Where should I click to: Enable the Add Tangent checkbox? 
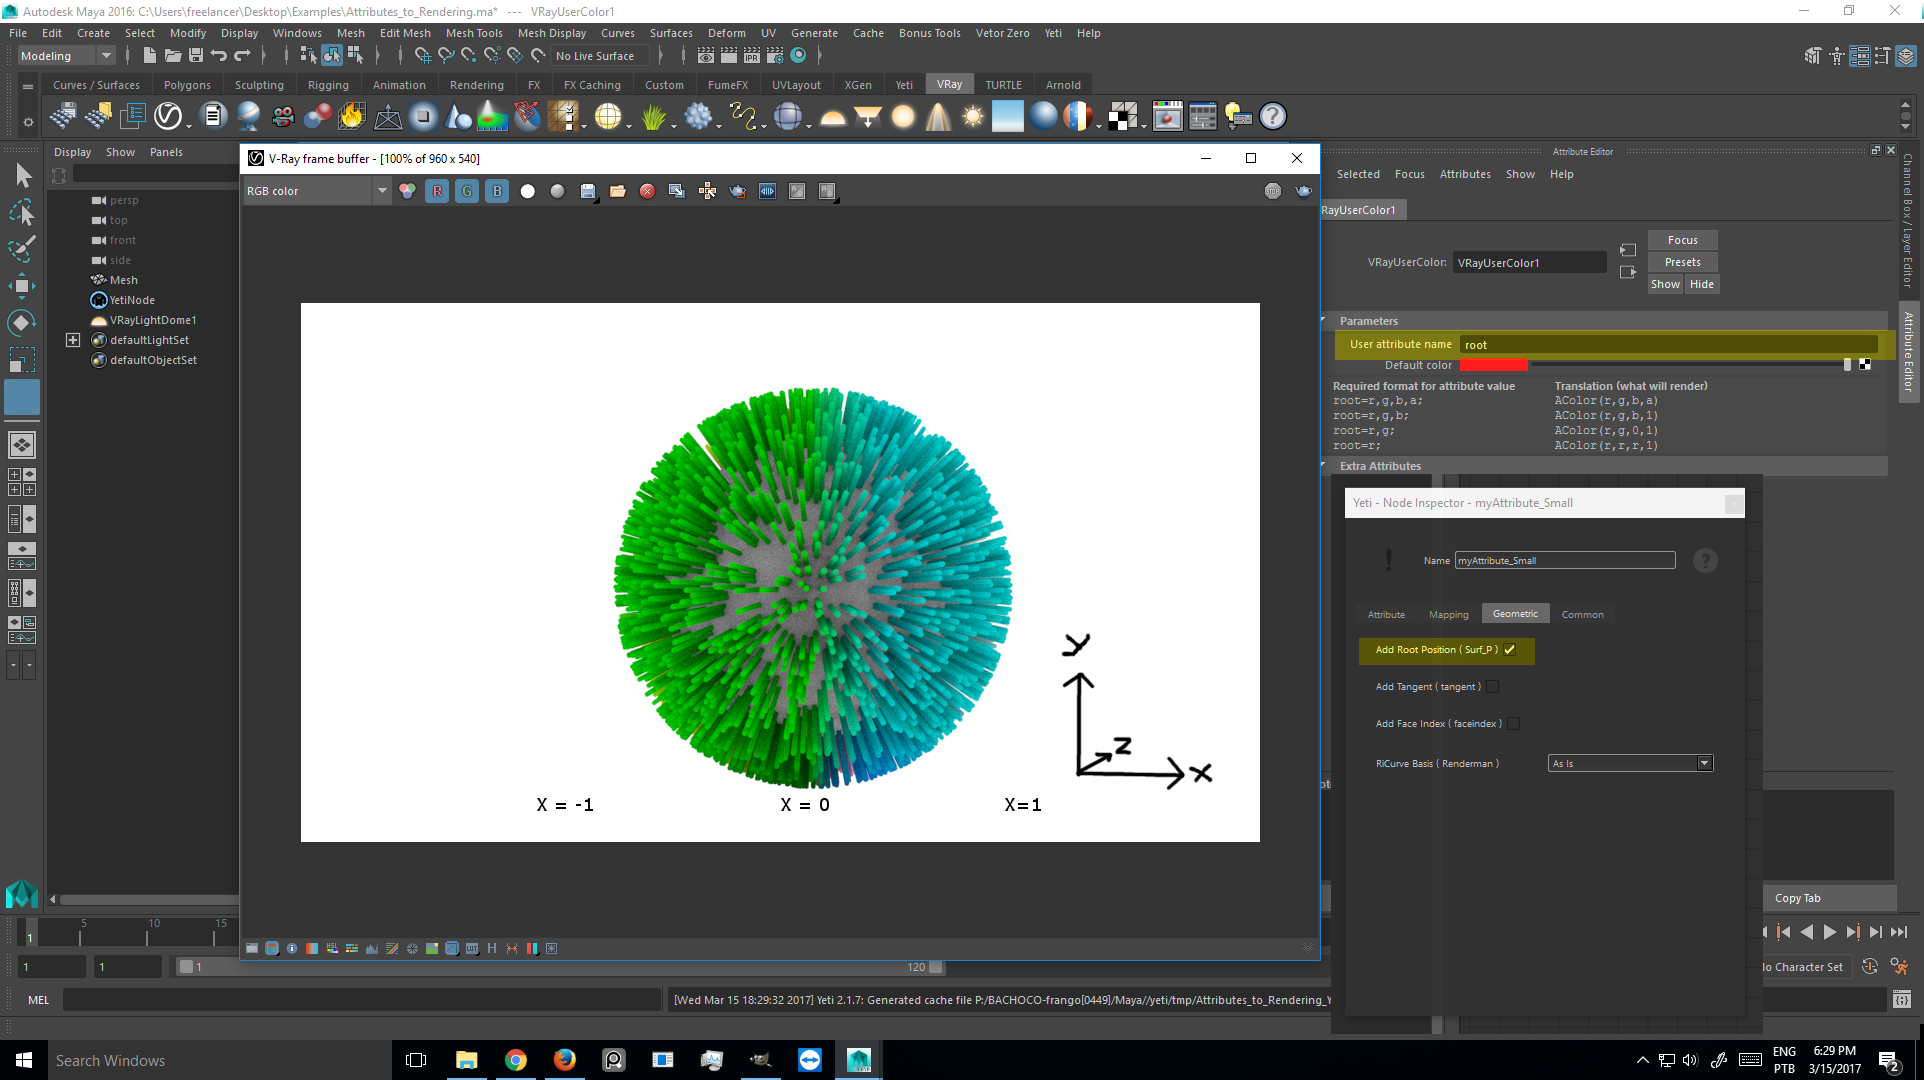pyautogui.click(x=1492, y=687)
